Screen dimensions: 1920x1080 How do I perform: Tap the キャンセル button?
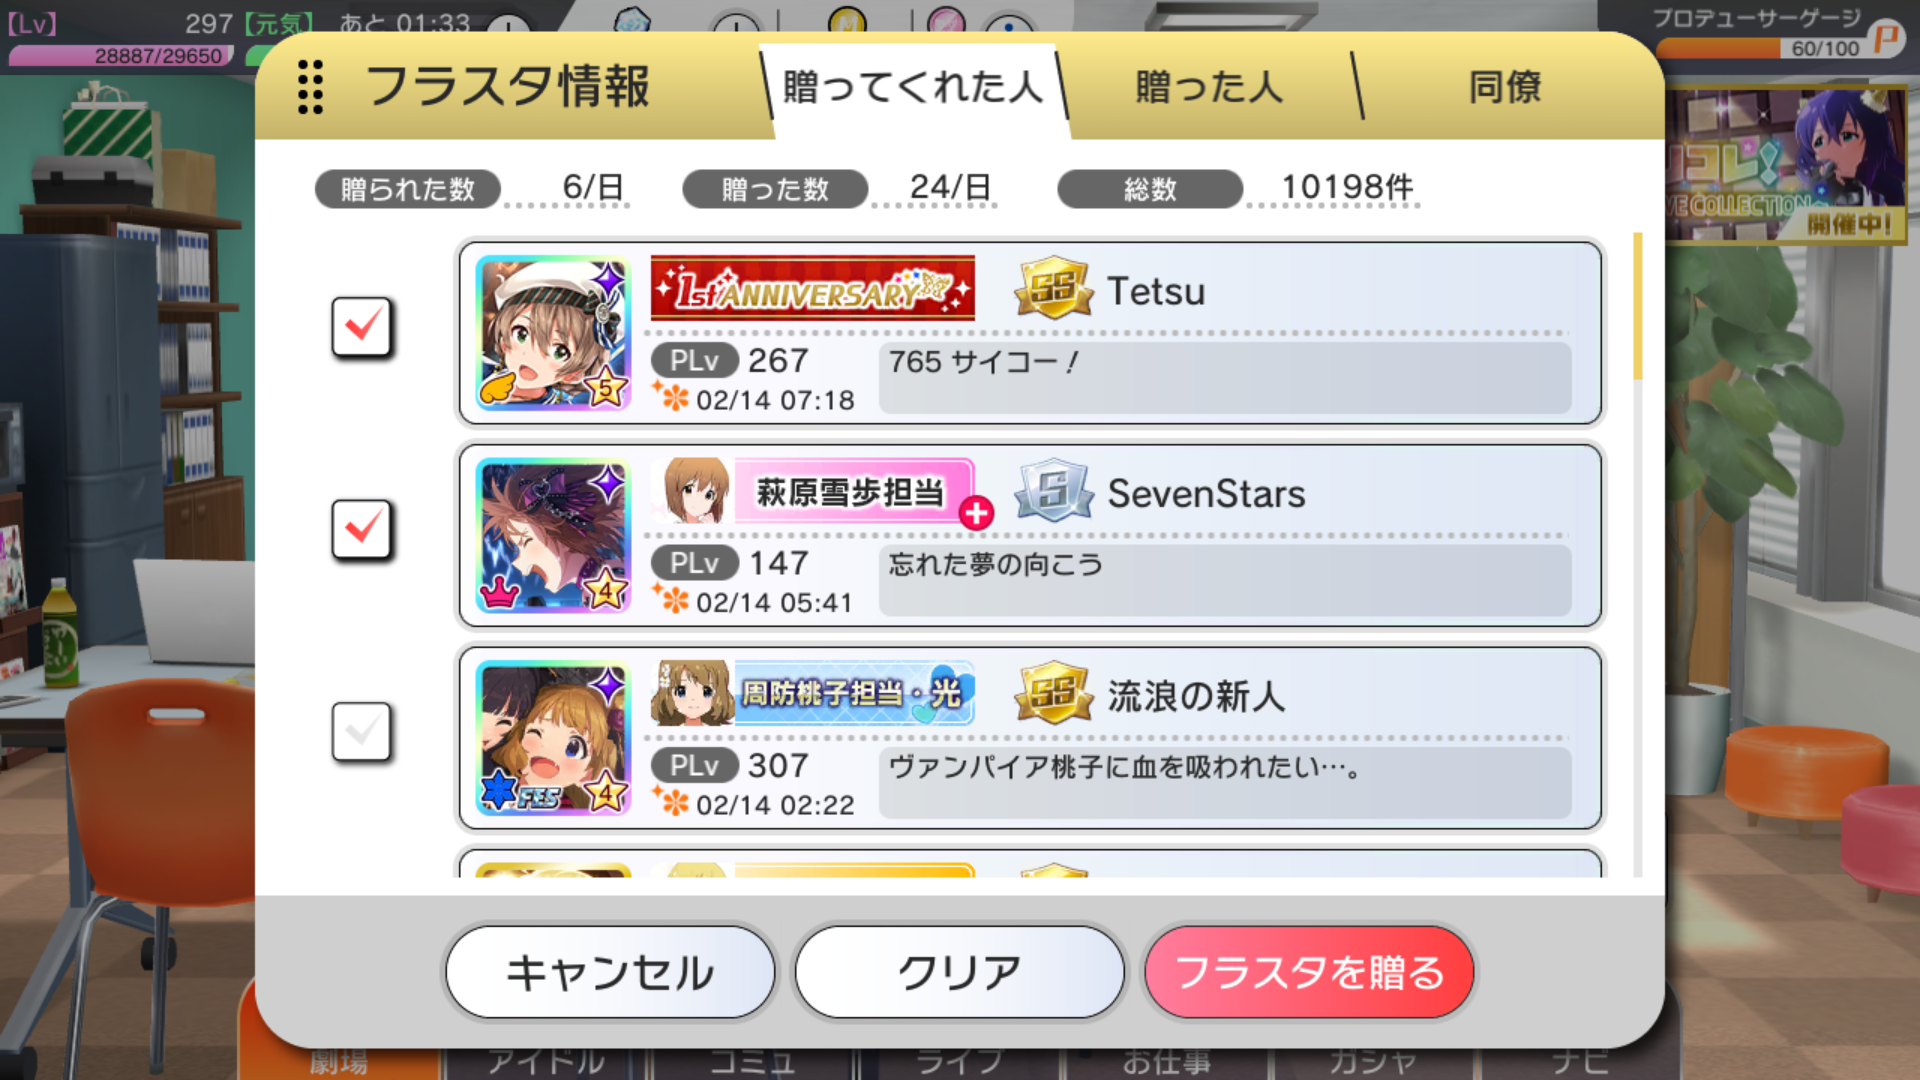click(x=610, y=972)
